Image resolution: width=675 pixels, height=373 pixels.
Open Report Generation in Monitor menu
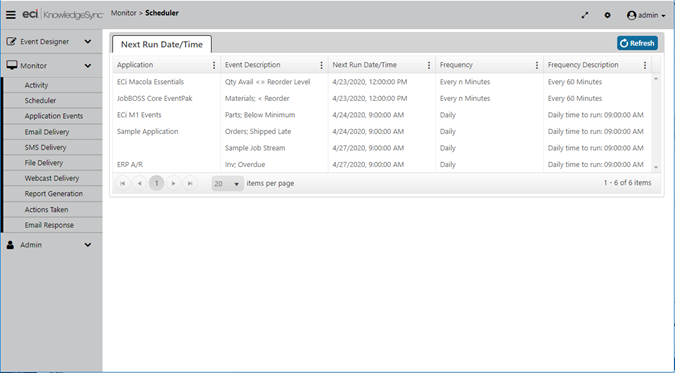[x=53, y=194]
